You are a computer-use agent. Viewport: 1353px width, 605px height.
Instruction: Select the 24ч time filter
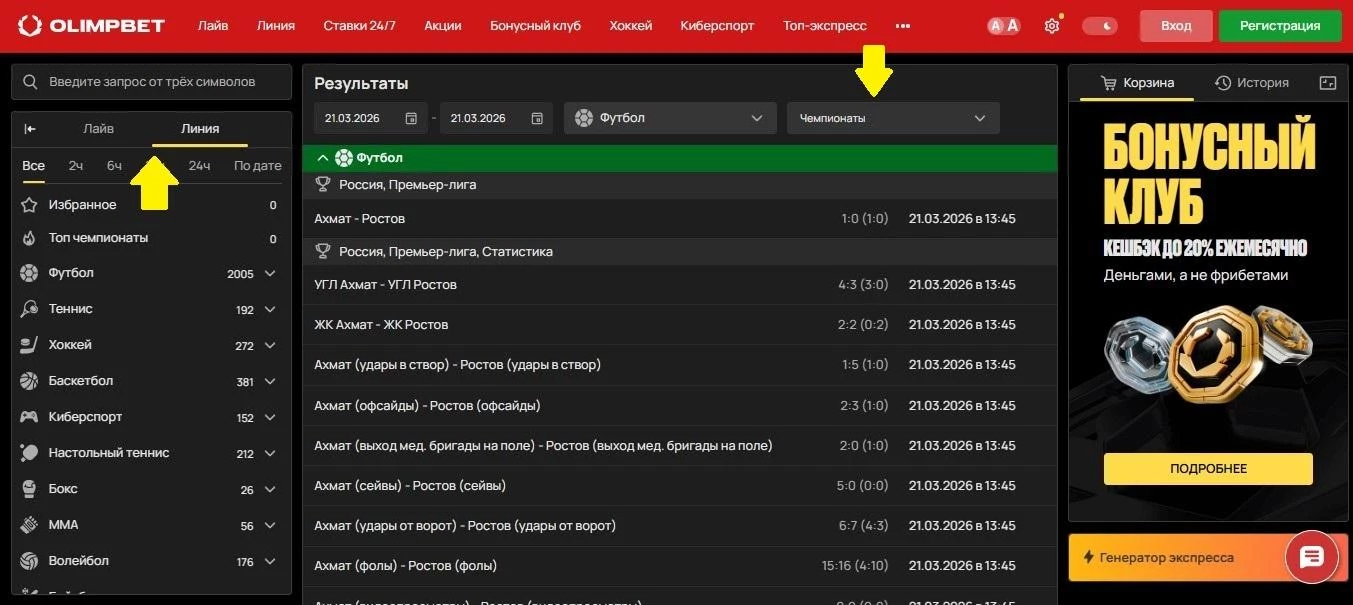pyautogui.click(x=199, y=165)
